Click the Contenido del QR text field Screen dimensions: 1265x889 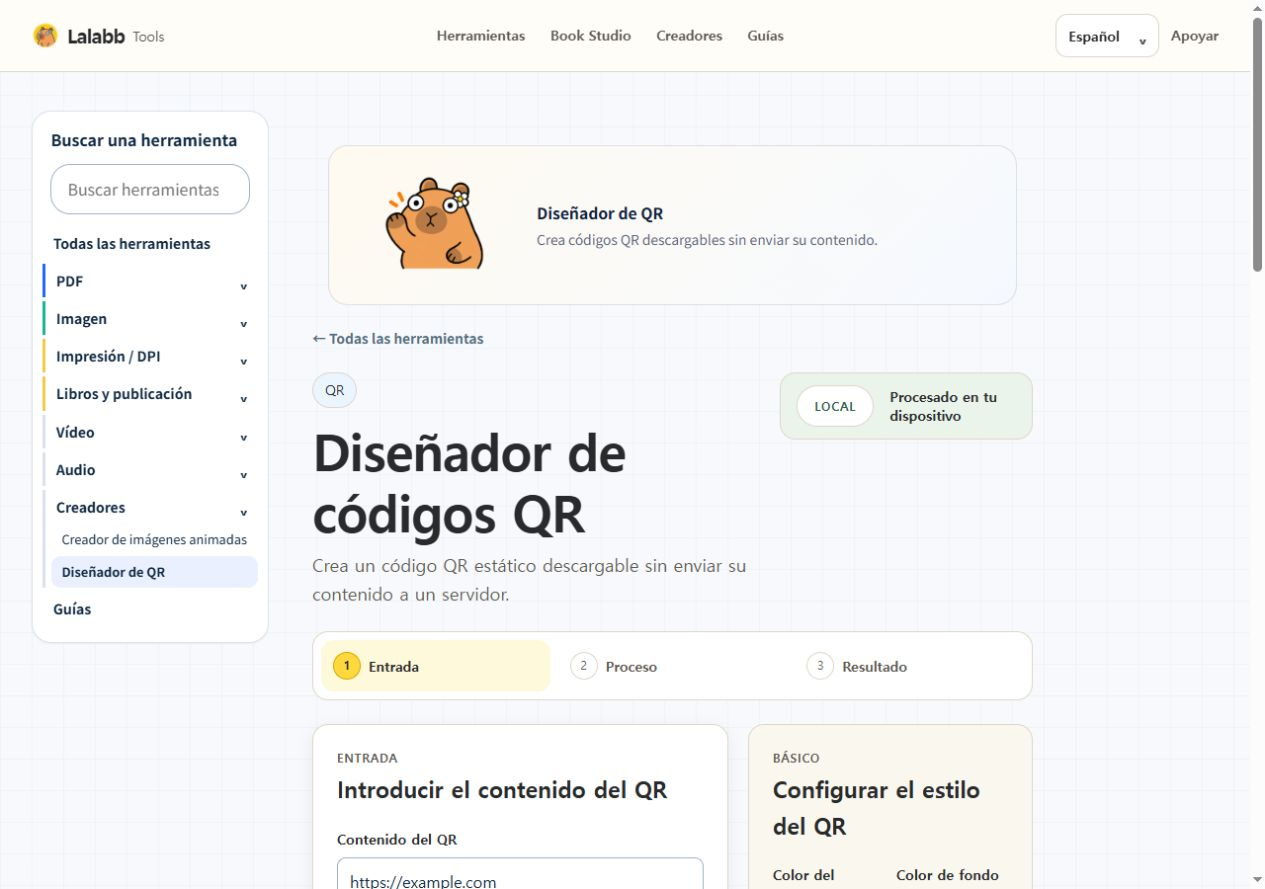coord(520,874)
